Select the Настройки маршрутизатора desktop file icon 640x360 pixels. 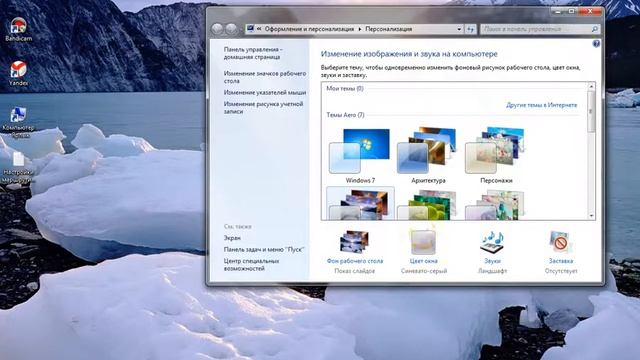pos(18,167)
